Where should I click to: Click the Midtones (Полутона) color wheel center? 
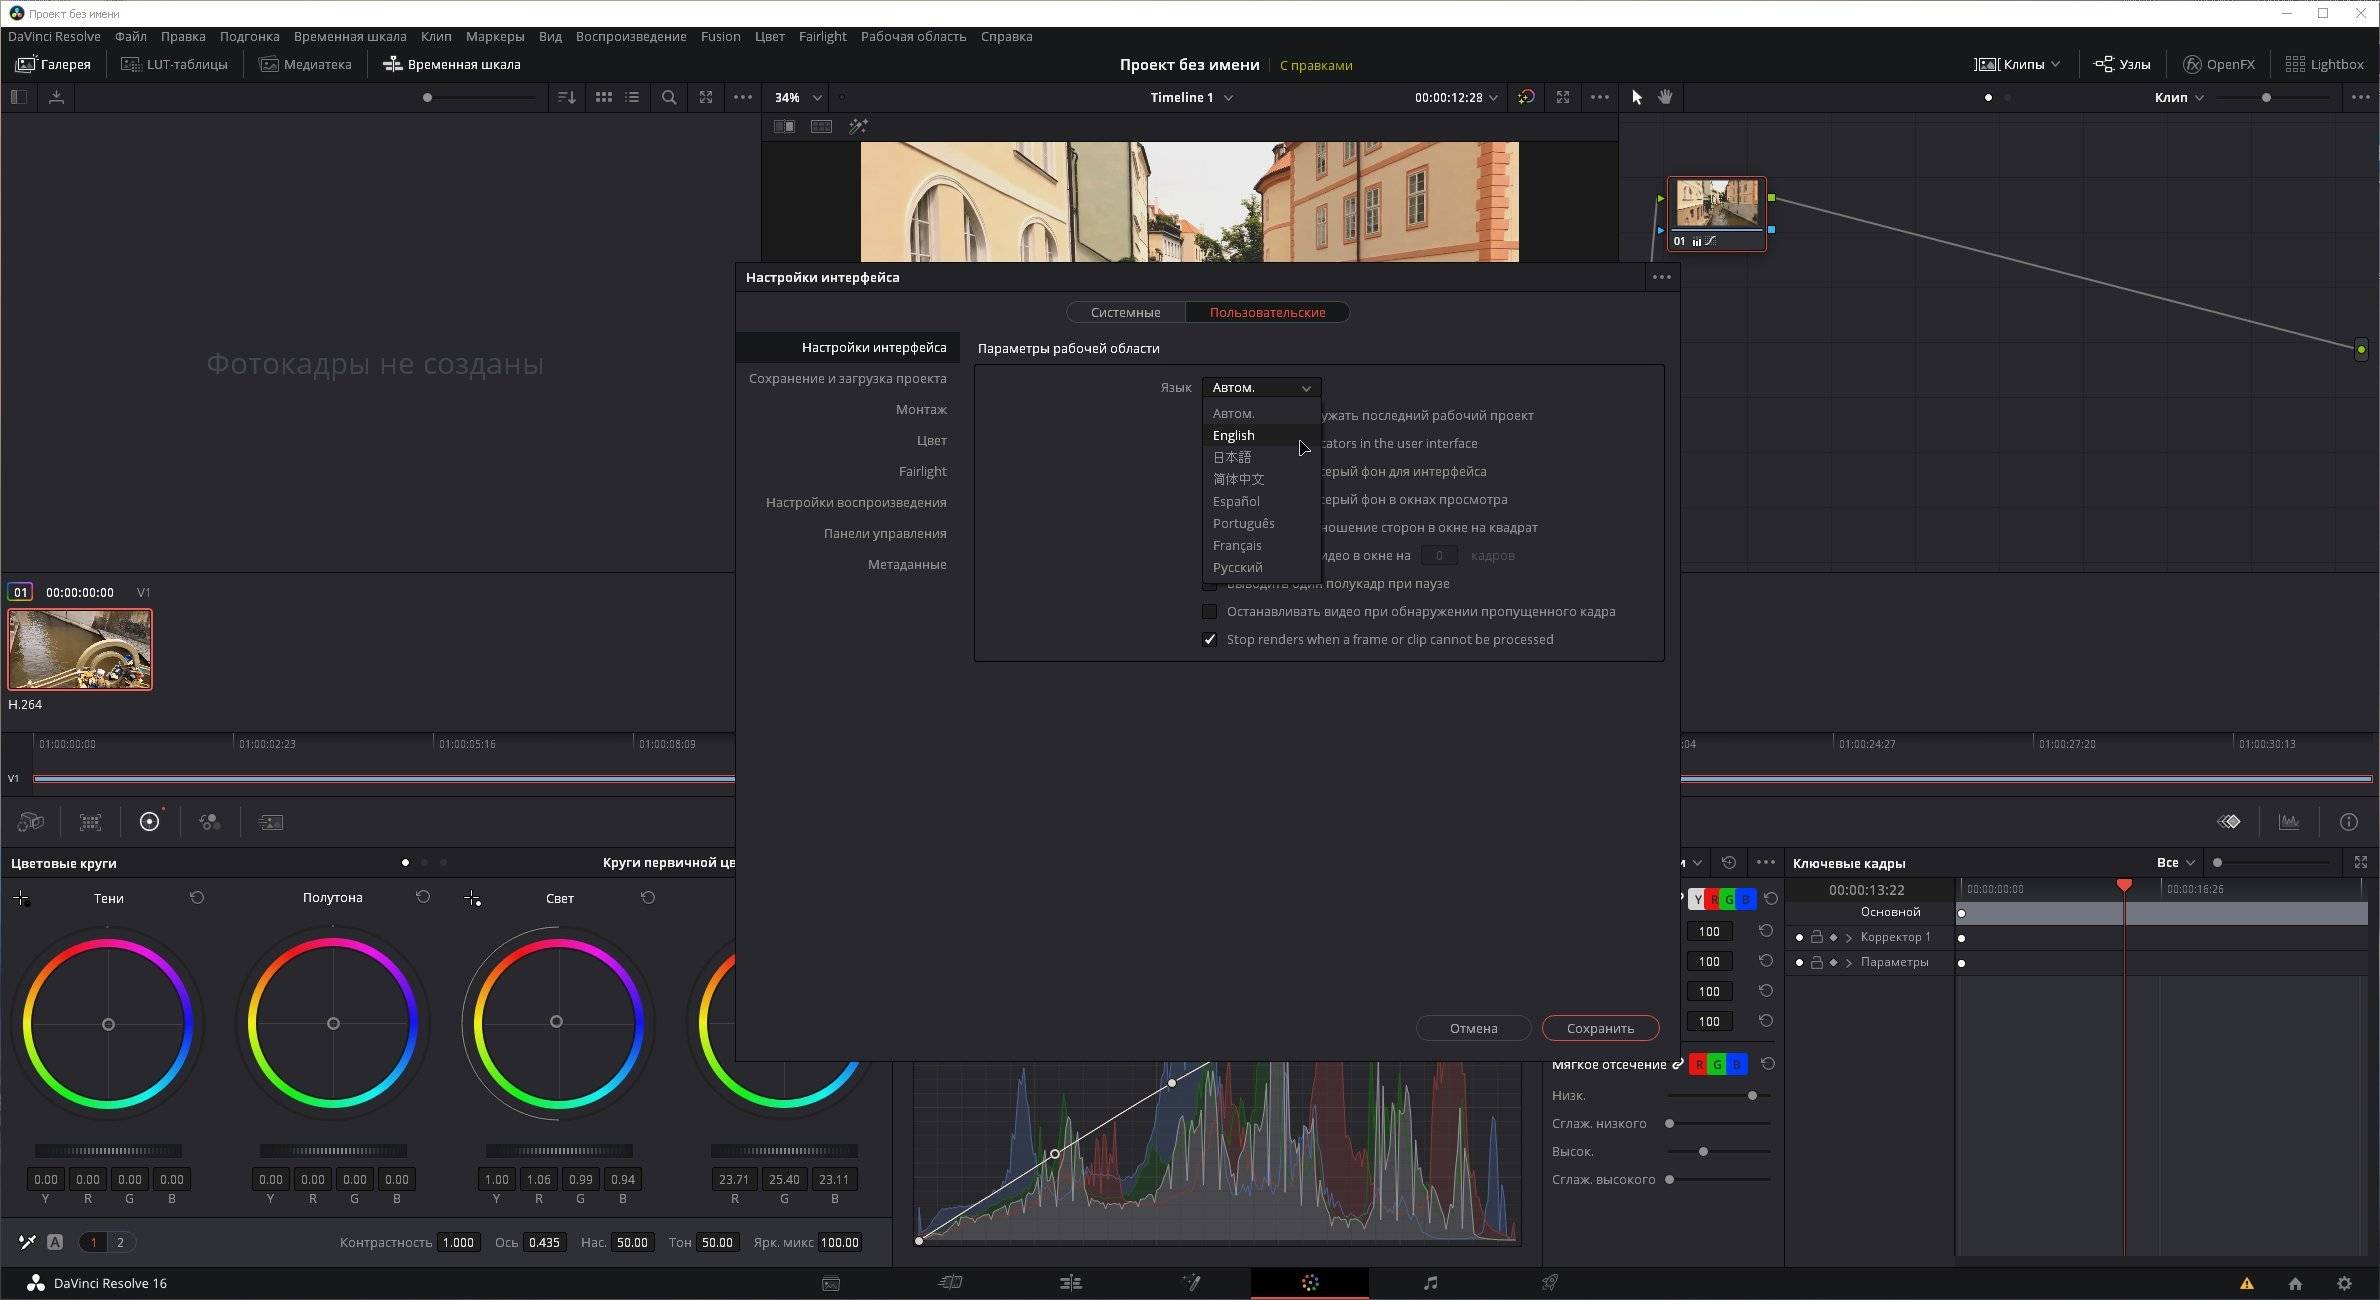[x=333, y=1023]
